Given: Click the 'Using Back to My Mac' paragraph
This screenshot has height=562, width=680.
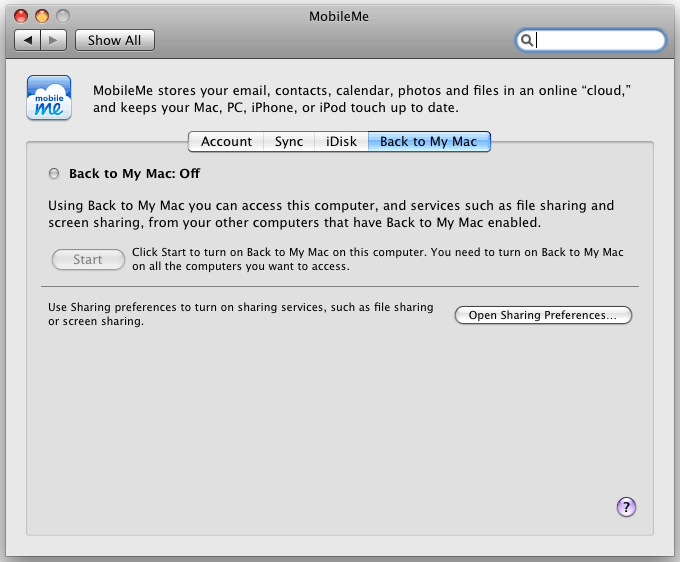Looking at the screenshot, I should click(x=331, y=214).
